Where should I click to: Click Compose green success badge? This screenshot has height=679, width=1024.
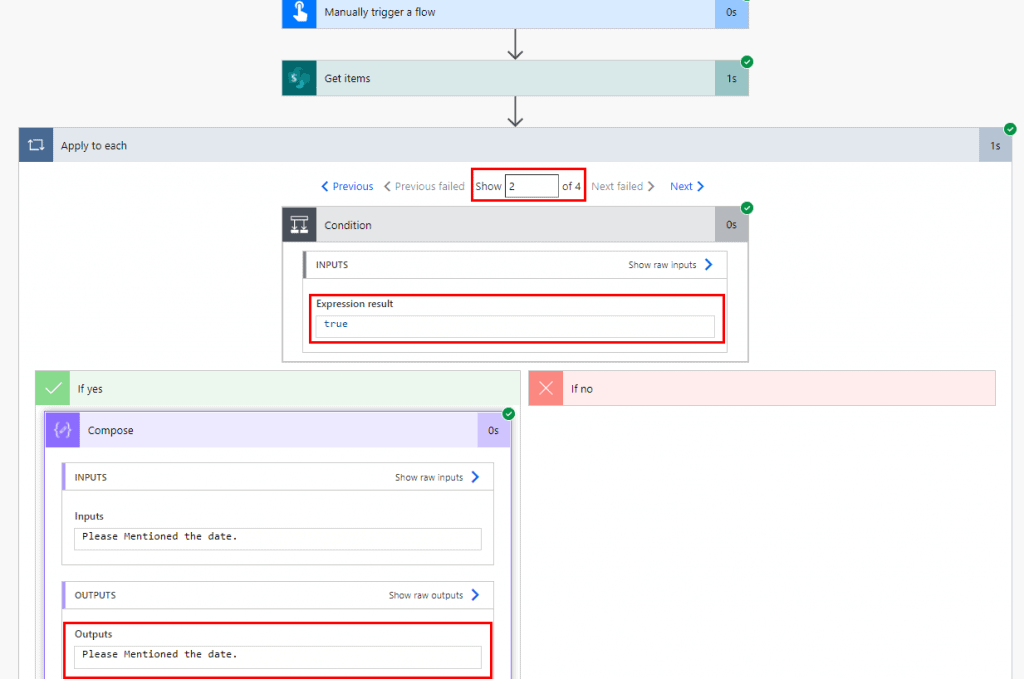click(509, 414)
